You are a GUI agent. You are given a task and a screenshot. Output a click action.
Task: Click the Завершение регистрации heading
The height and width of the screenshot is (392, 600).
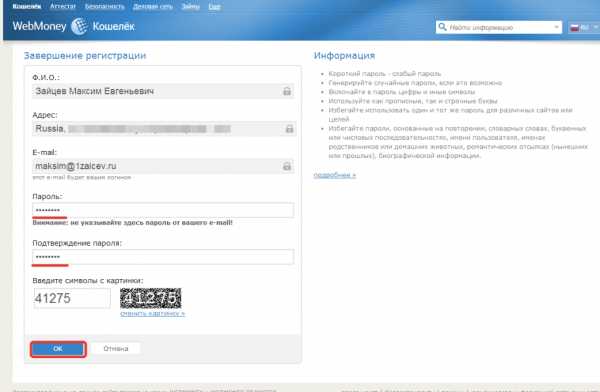coord(85,56)
